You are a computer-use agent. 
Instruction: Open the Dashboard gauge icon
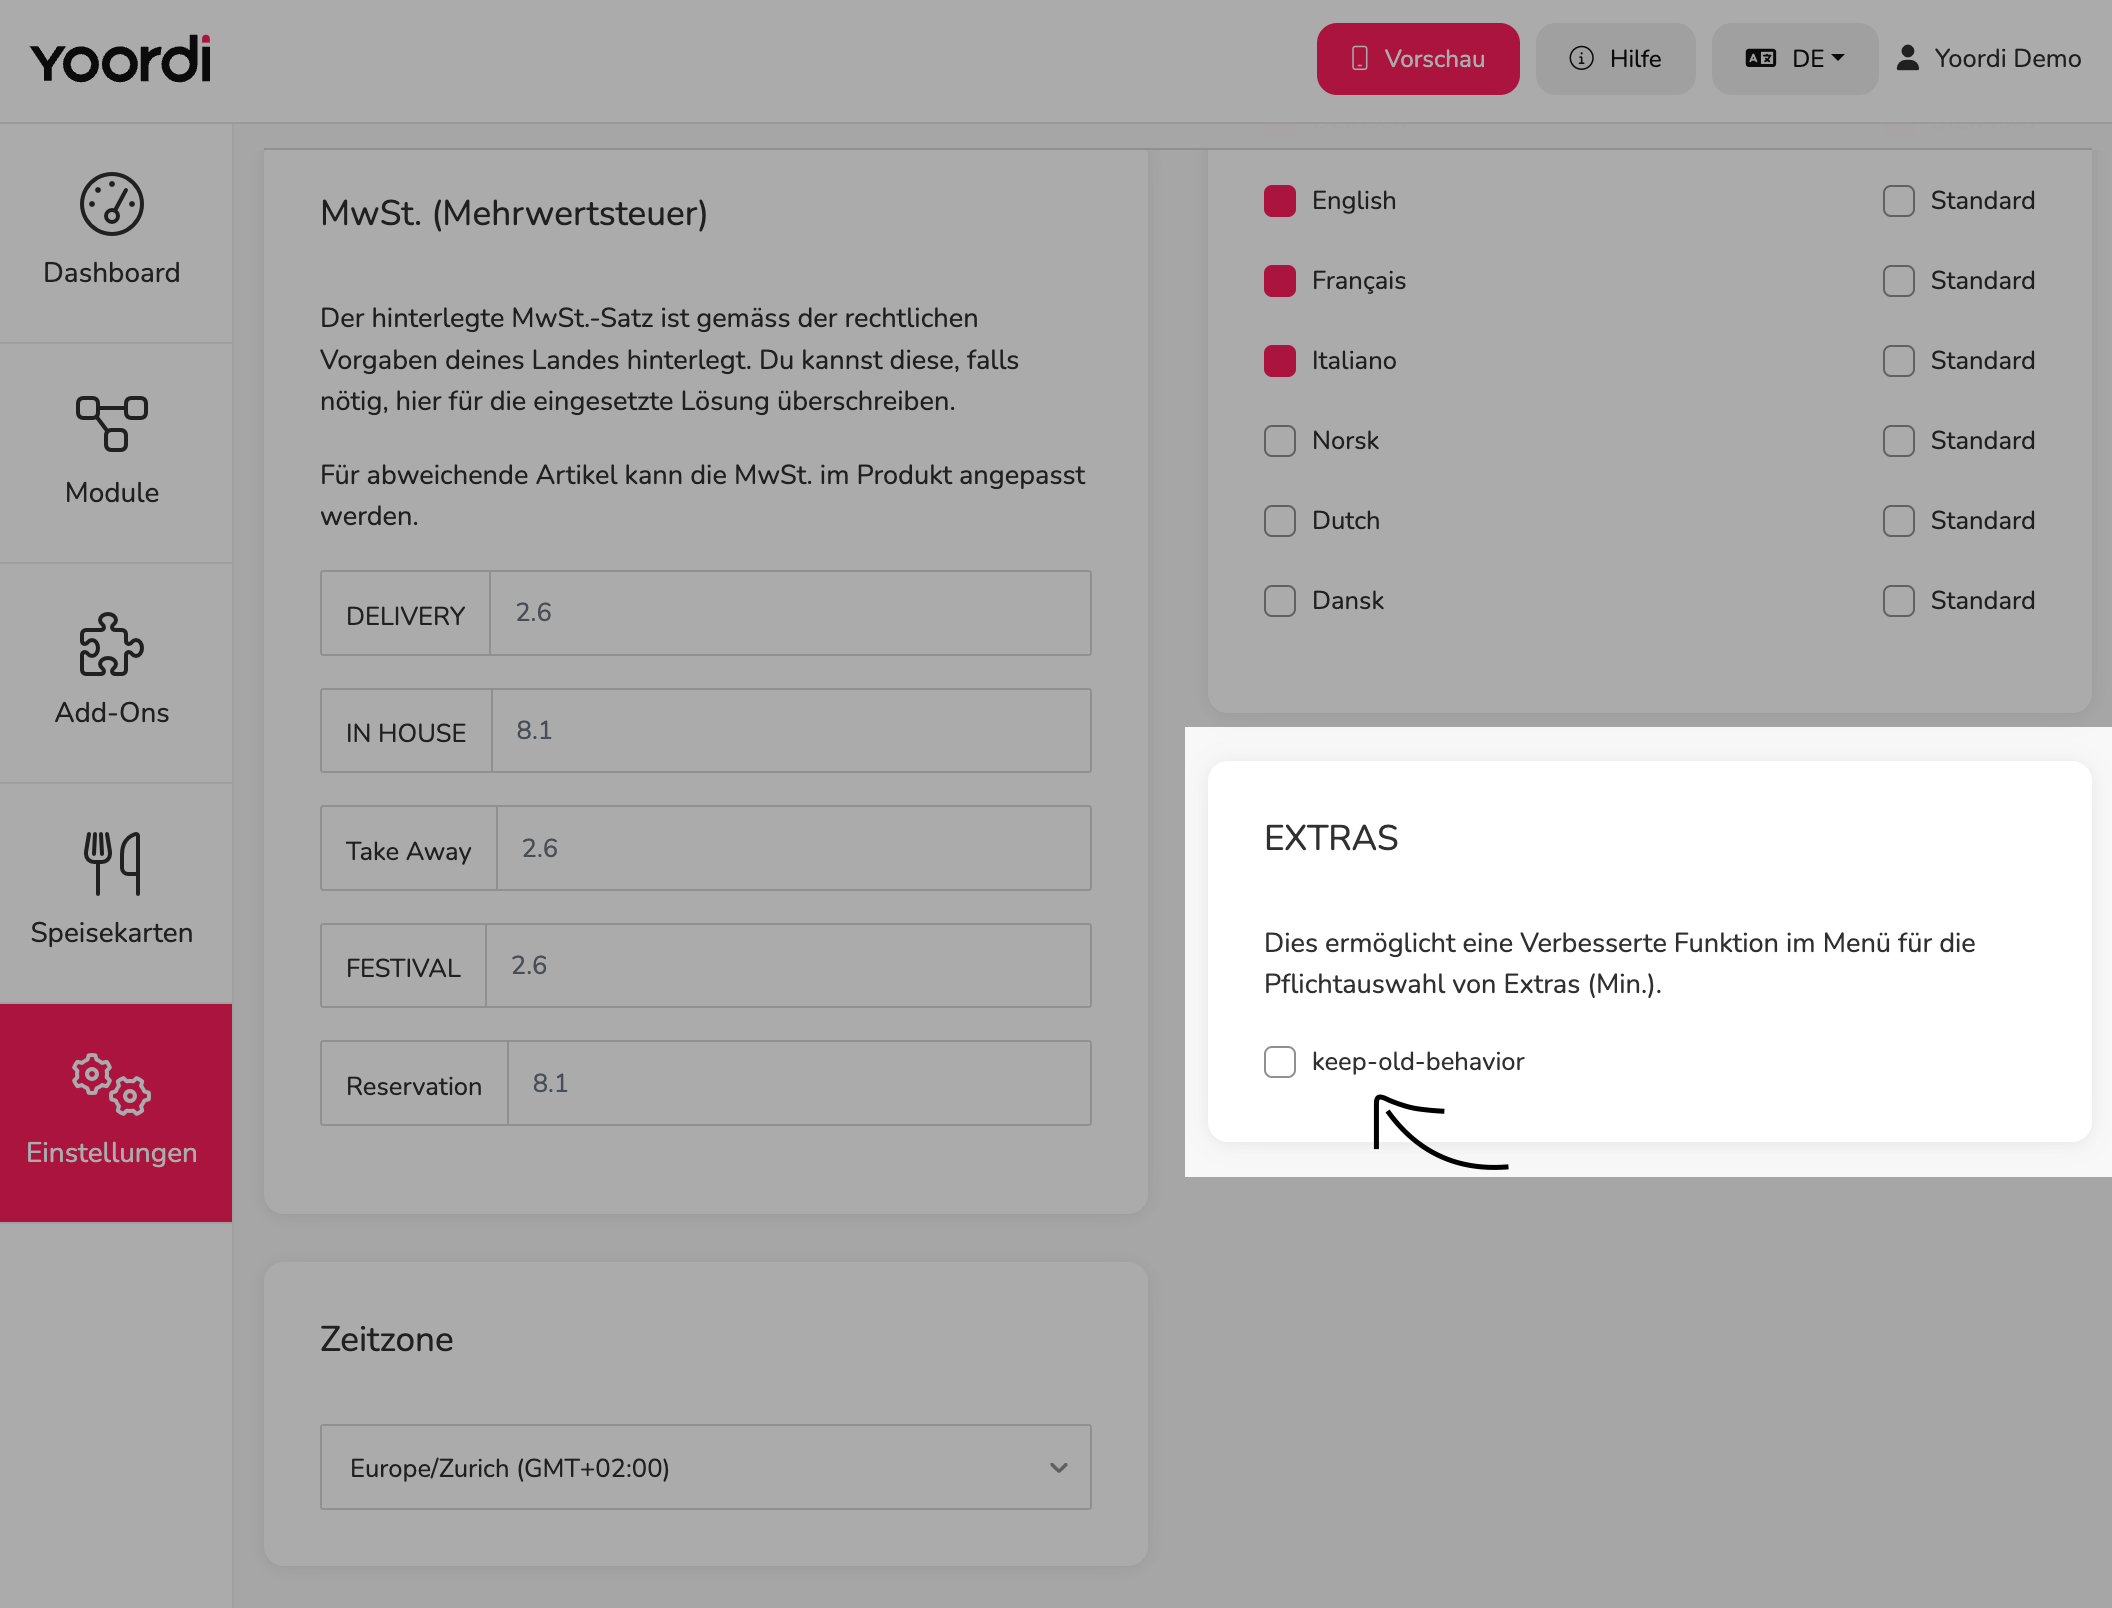click(112, 204)
